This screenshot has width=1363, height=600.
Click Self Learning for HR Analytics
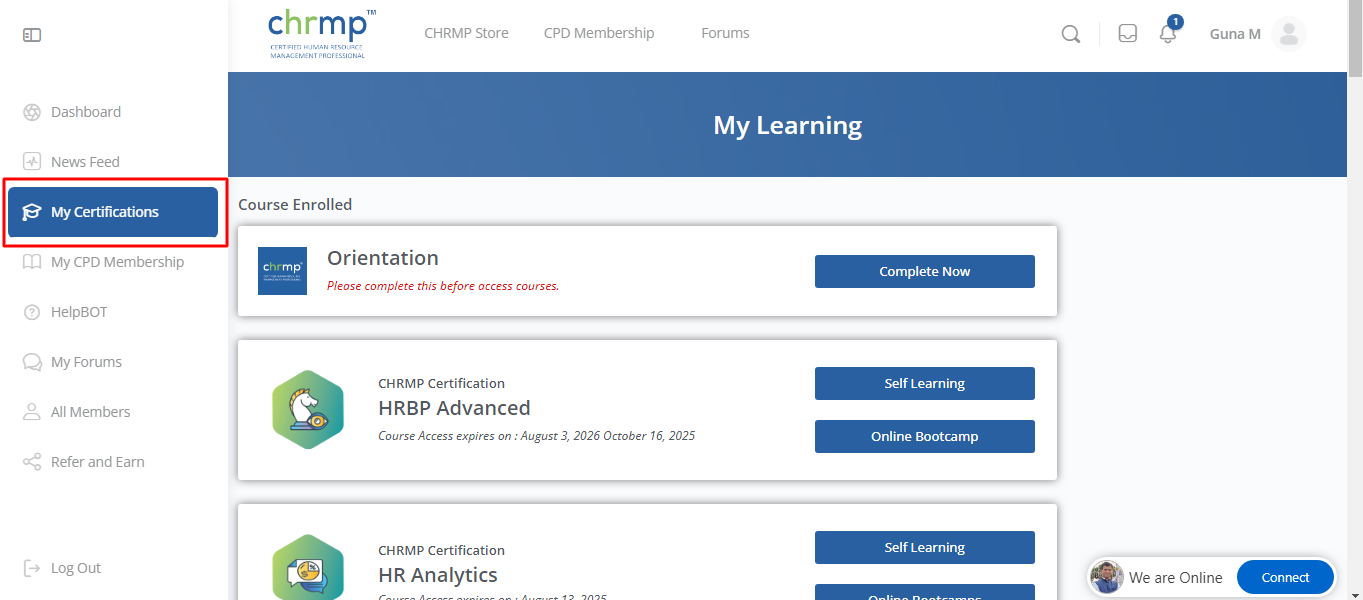coord(925,547)
